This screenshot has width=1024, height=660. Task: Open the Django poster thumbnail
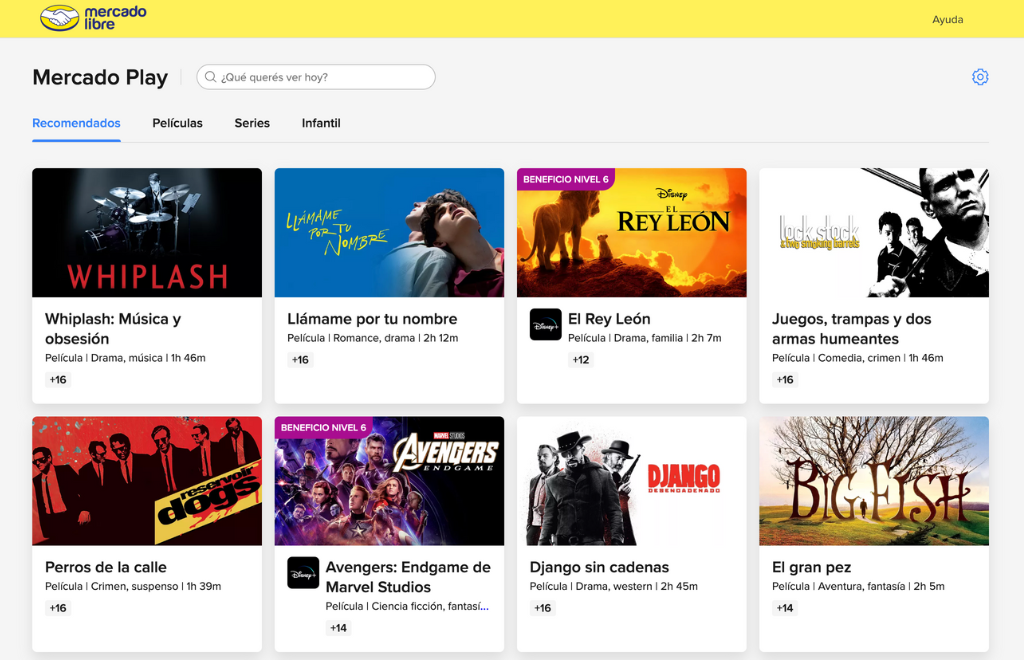632,481
